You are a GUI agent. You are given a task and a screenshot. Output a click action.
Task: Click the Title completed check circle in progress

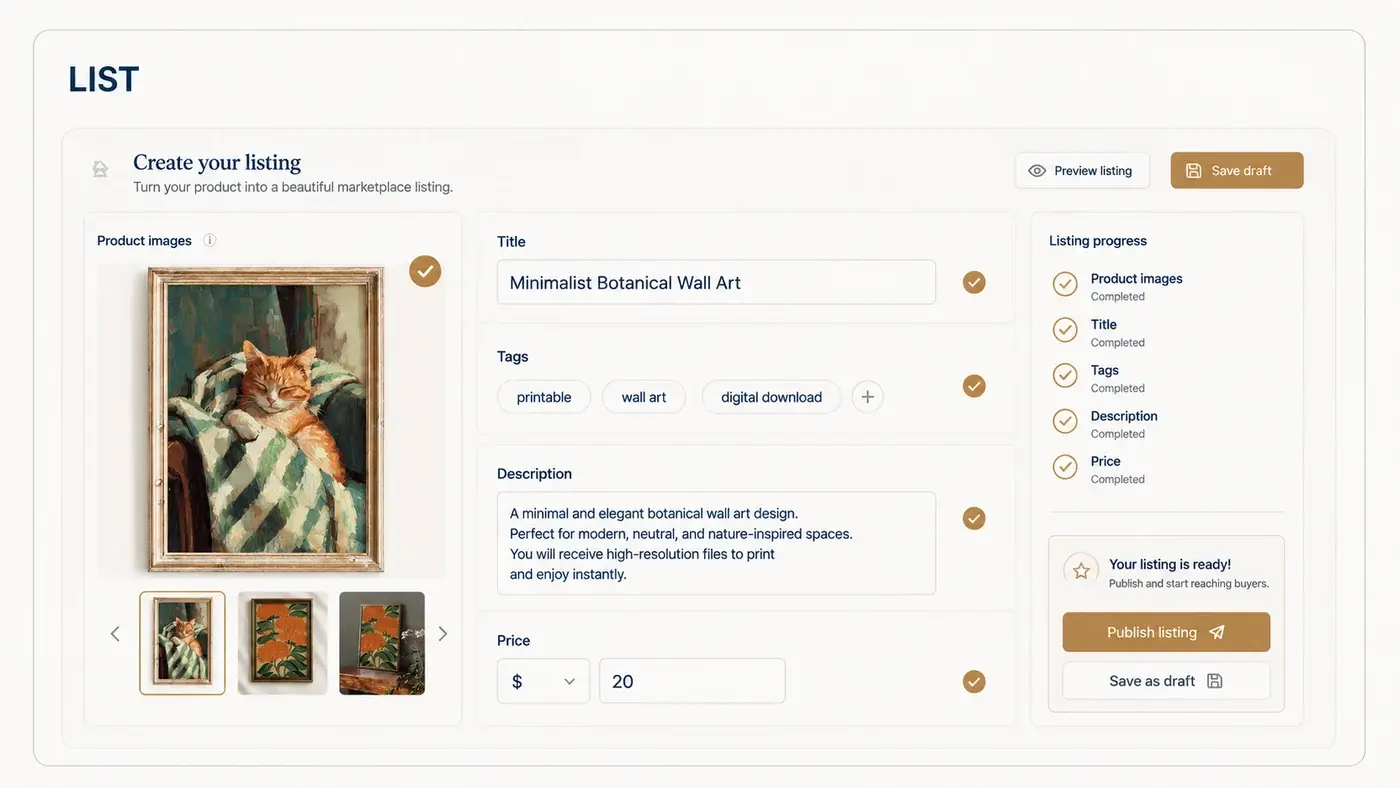pos(1065,329)
